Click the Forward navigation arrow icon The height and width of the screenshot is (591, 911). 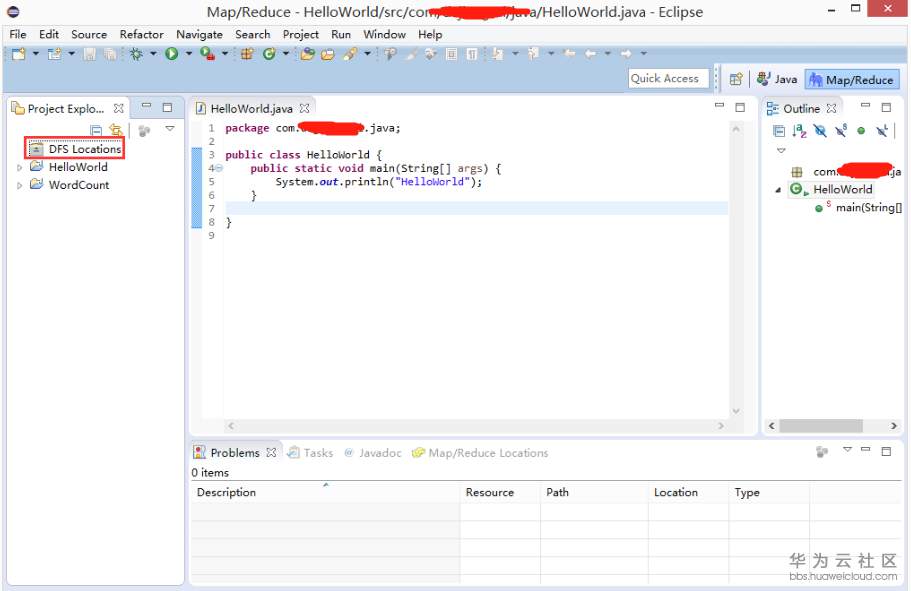point(626,54)
